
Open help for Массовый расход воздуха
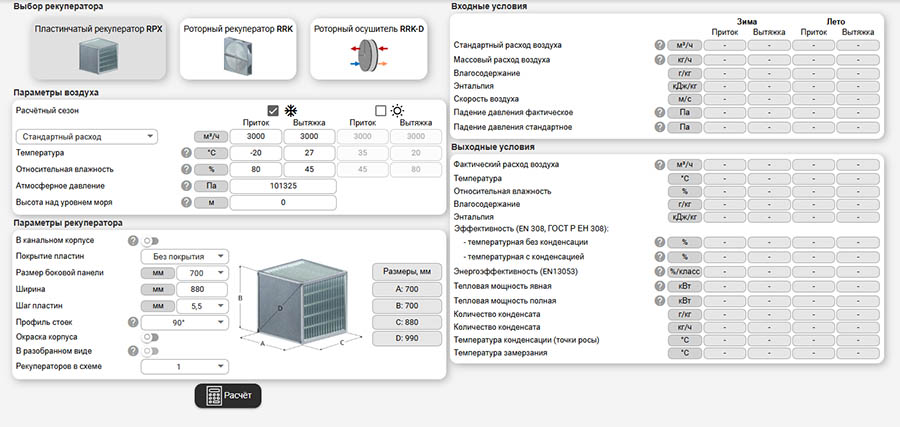tap(660, 60)
